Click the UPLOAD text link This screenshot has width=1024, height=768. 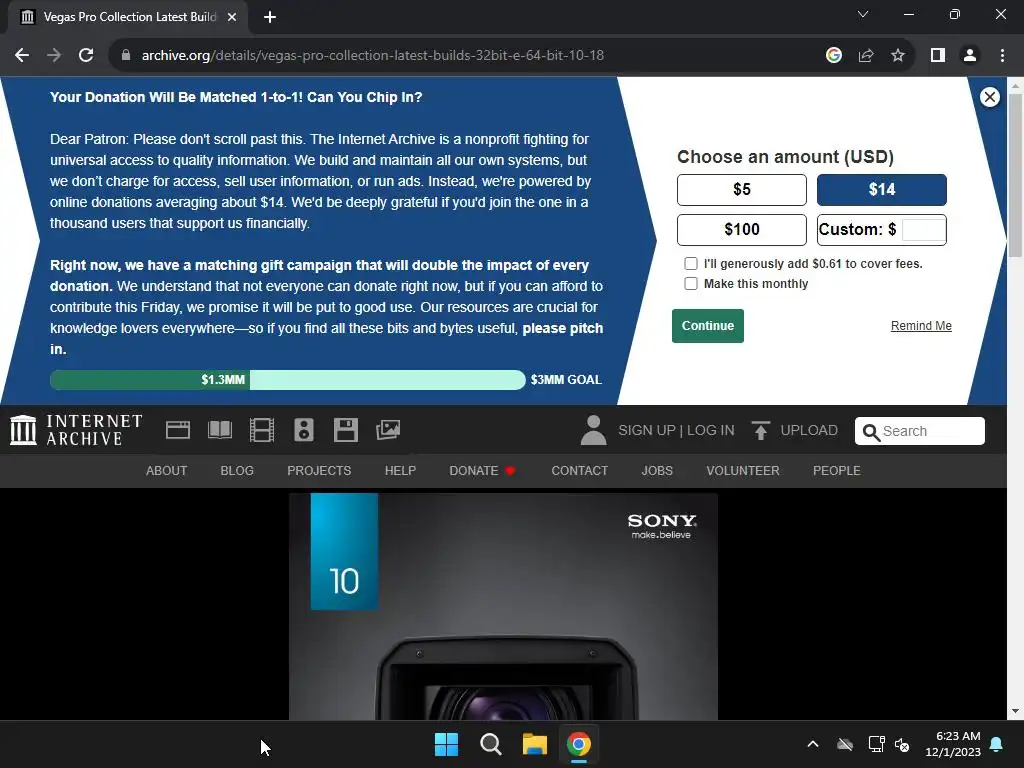click(809, 430)
